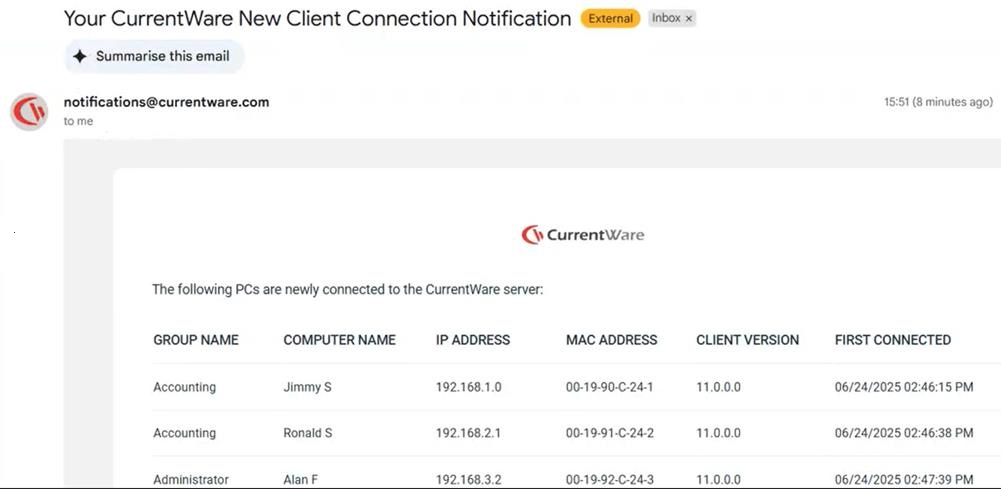Viewport: 1001px width, 489px height.
Task: Select the Jimmy S computer name
Action: 307,387
